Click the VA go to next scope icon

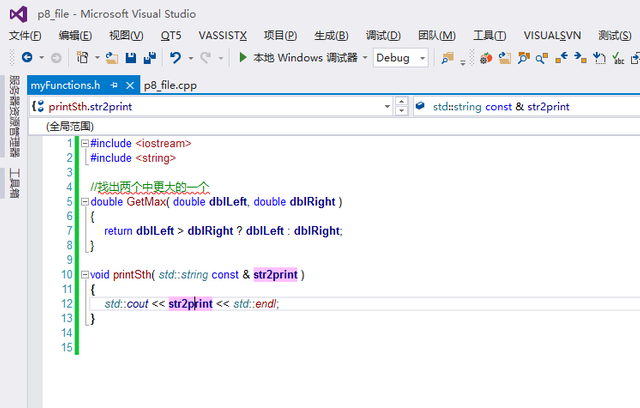tap(580, 58)
